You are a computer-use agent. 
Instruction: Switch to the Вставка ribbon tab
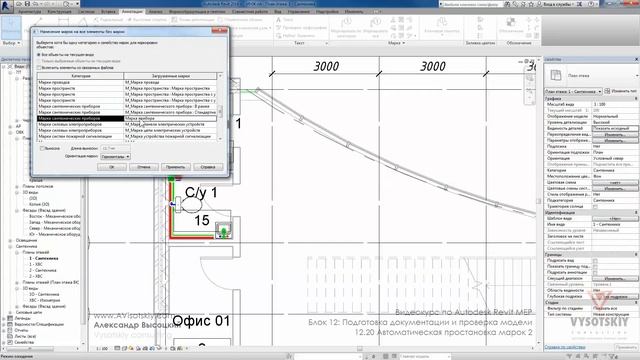coord(108,12)
